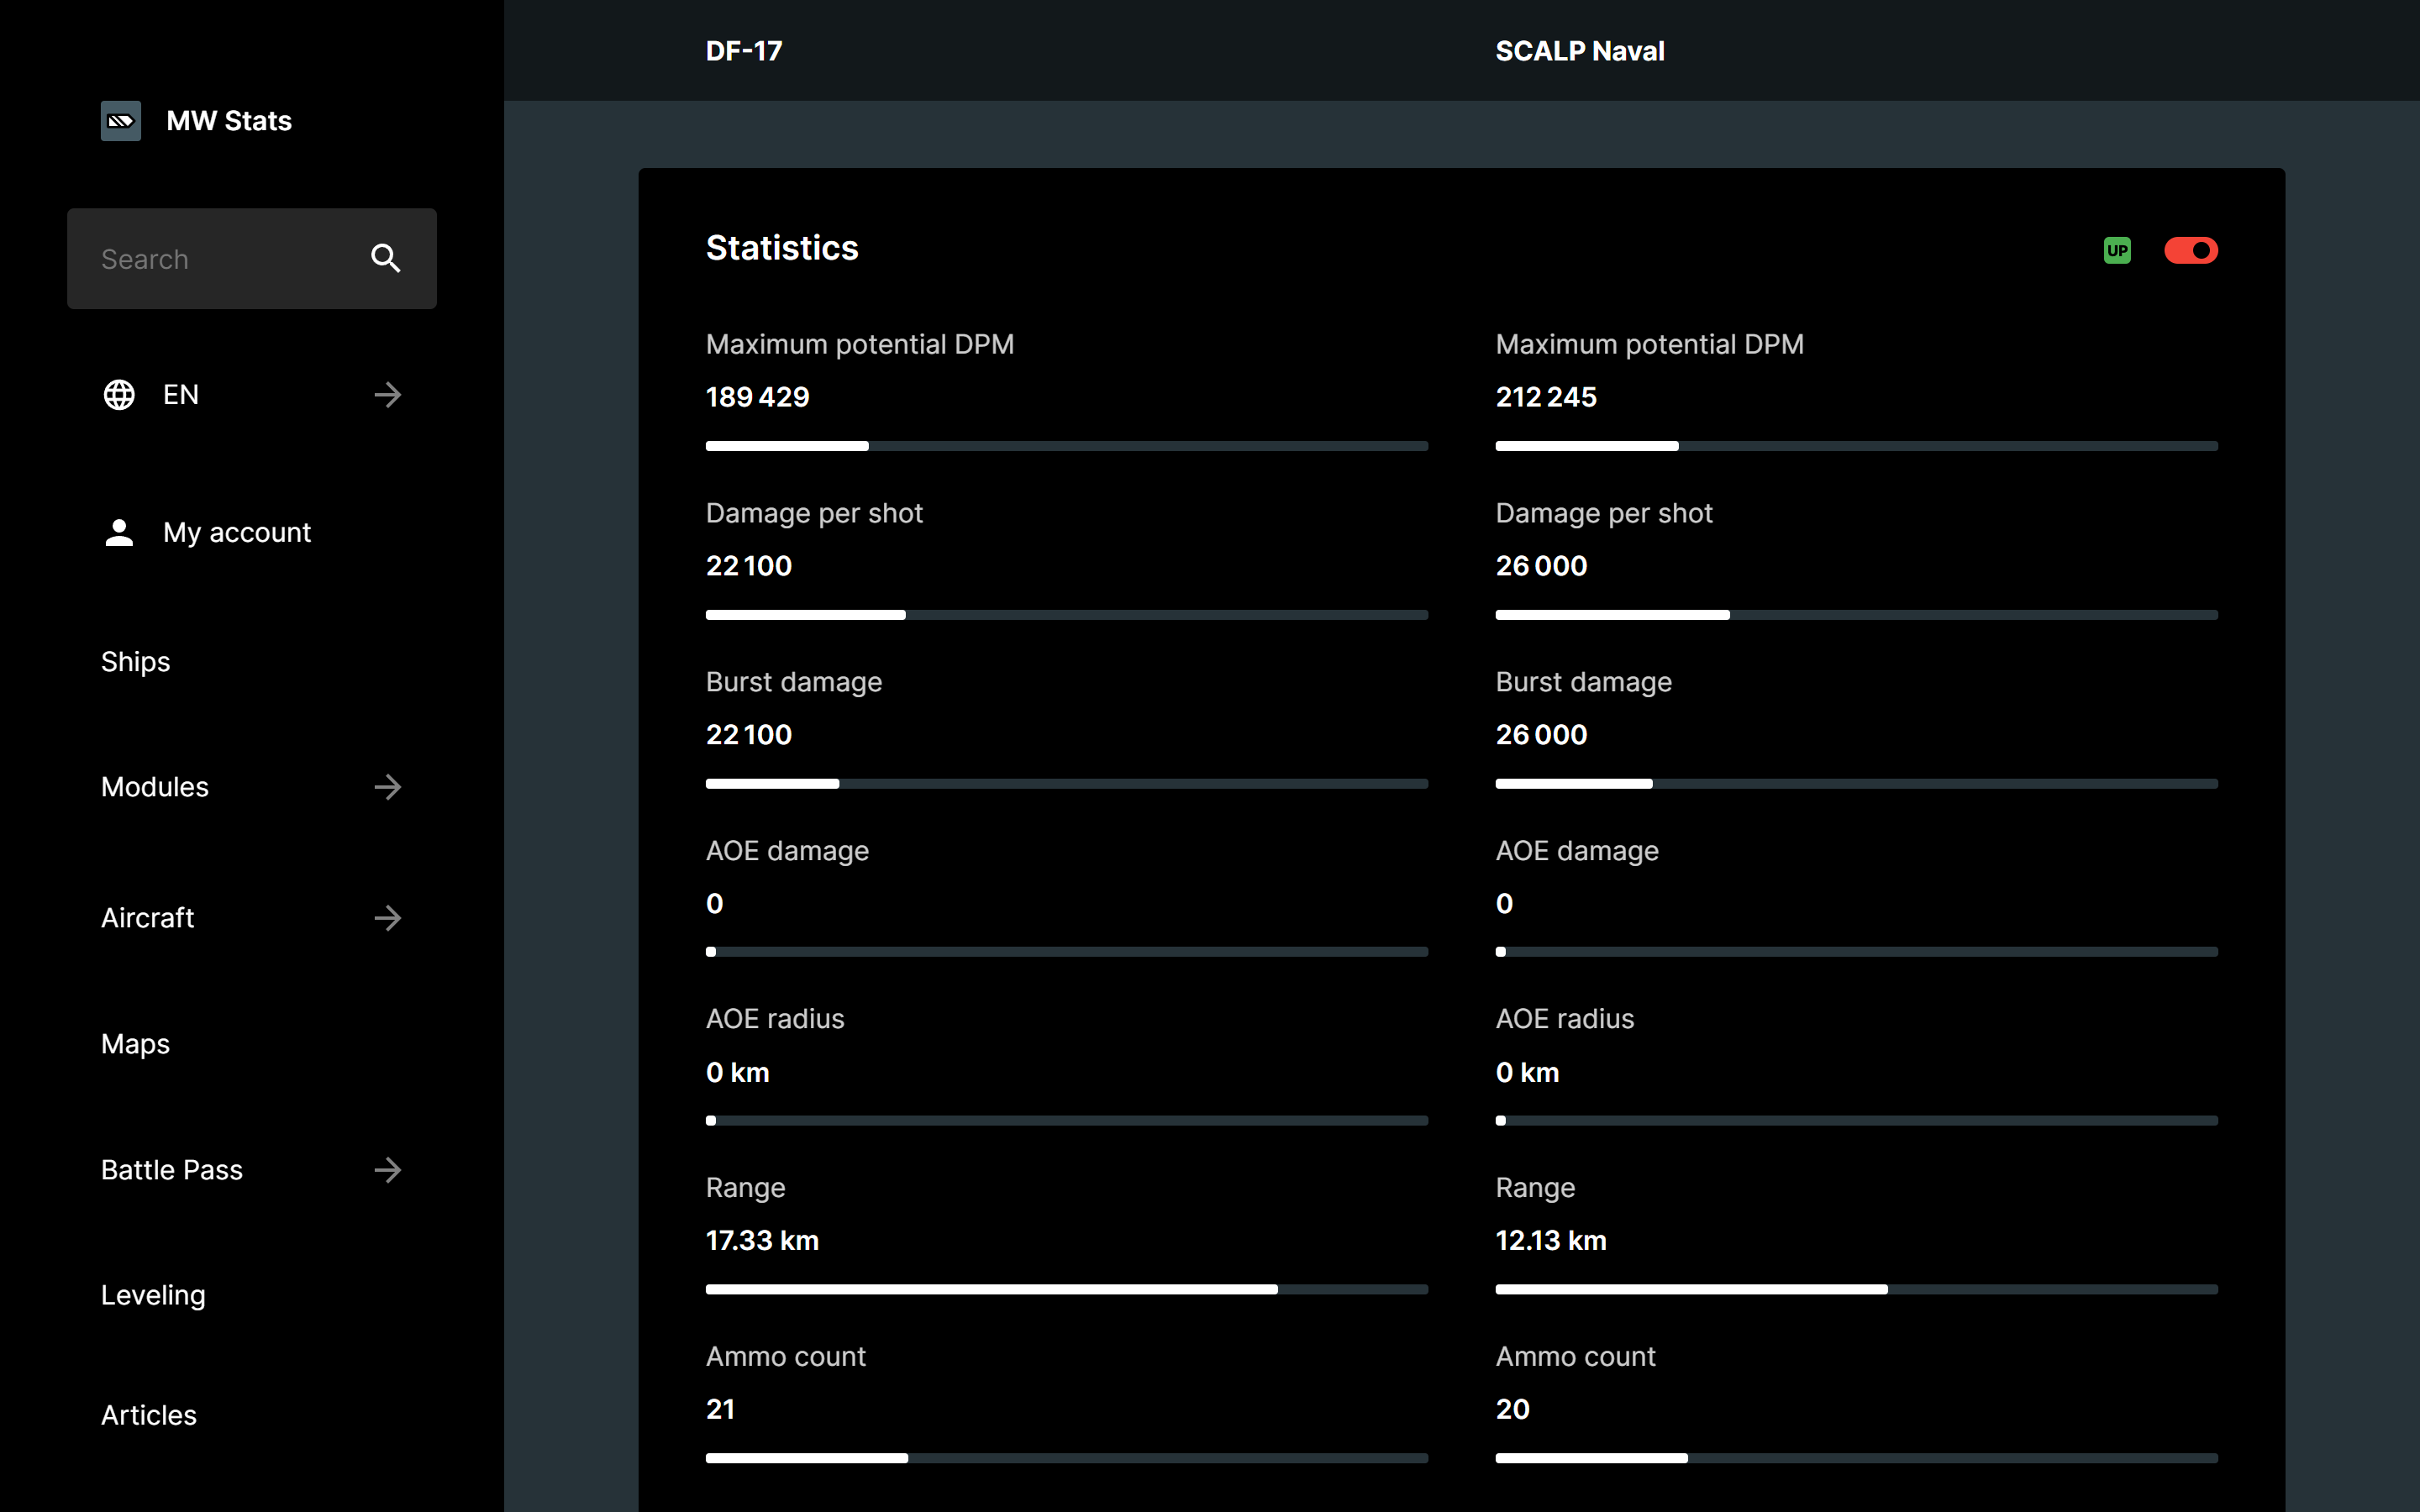Expand the Aircraft submenu arrow
The width and height of the screenshot is (2420, 1512).
[388, 918]
